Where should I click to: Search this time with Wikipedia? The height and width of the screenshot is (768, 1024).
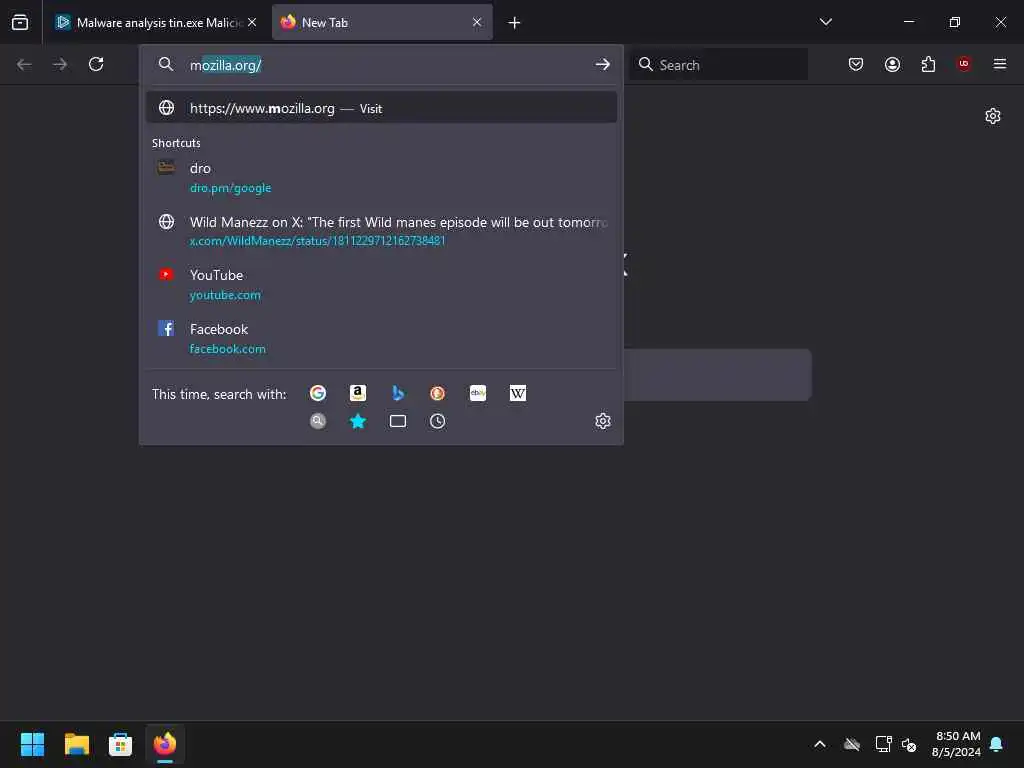pos(518,393)
